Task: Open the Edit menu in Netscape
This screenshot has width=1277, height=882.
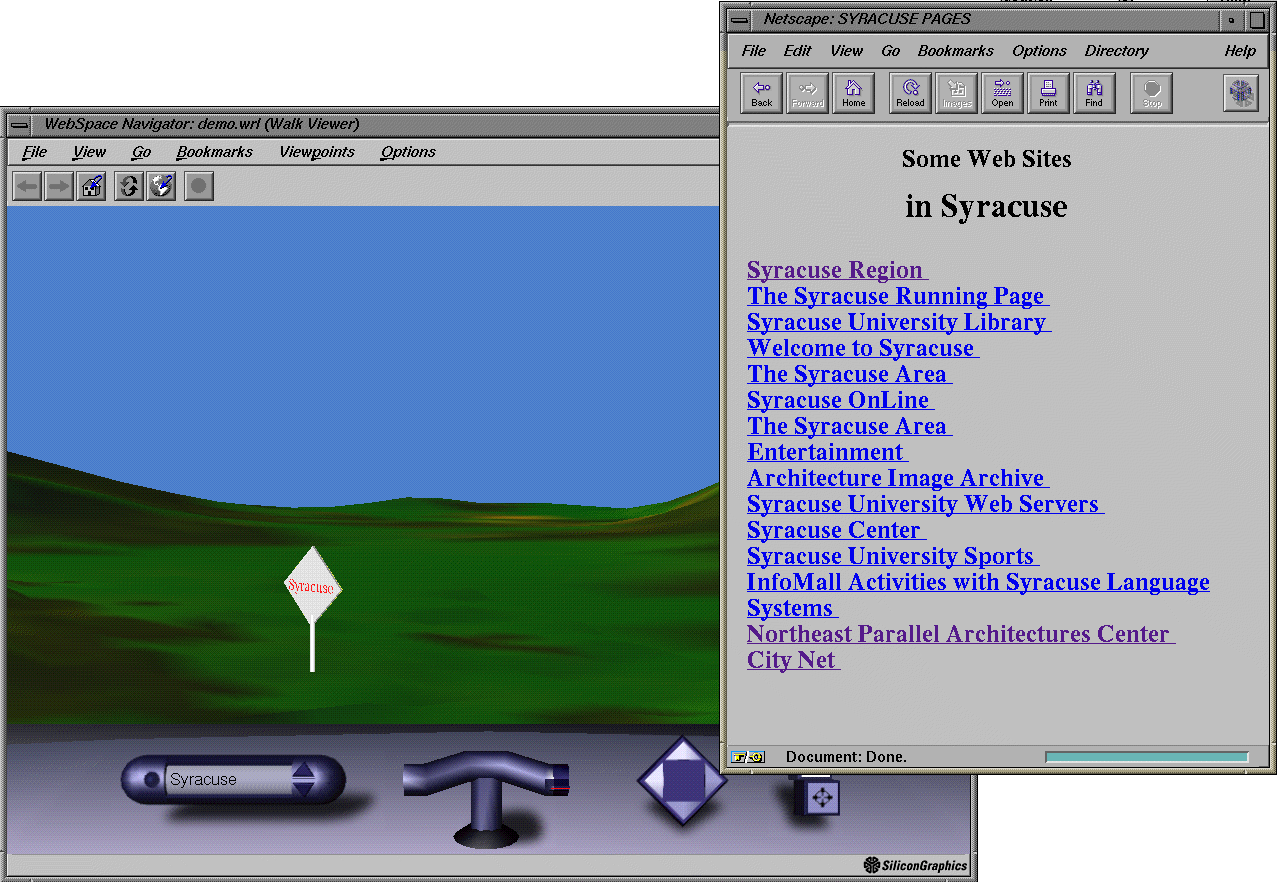Action: [797, 51]
